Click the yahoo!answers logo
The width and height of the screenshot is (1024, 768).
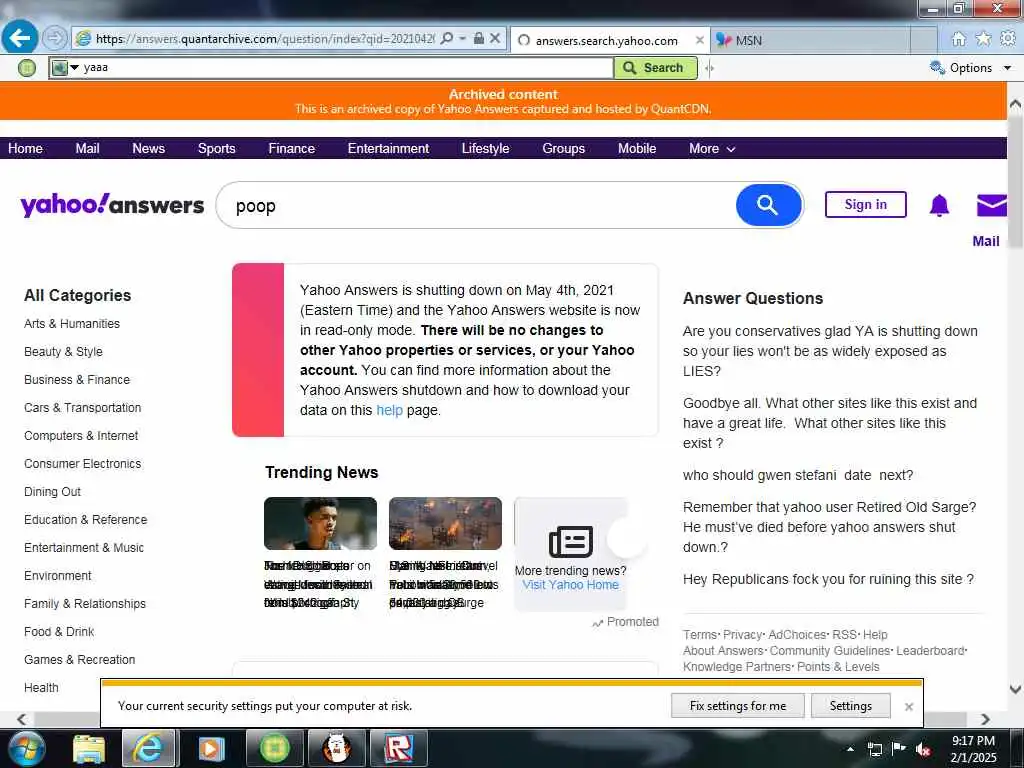click(x=112, y=205)
